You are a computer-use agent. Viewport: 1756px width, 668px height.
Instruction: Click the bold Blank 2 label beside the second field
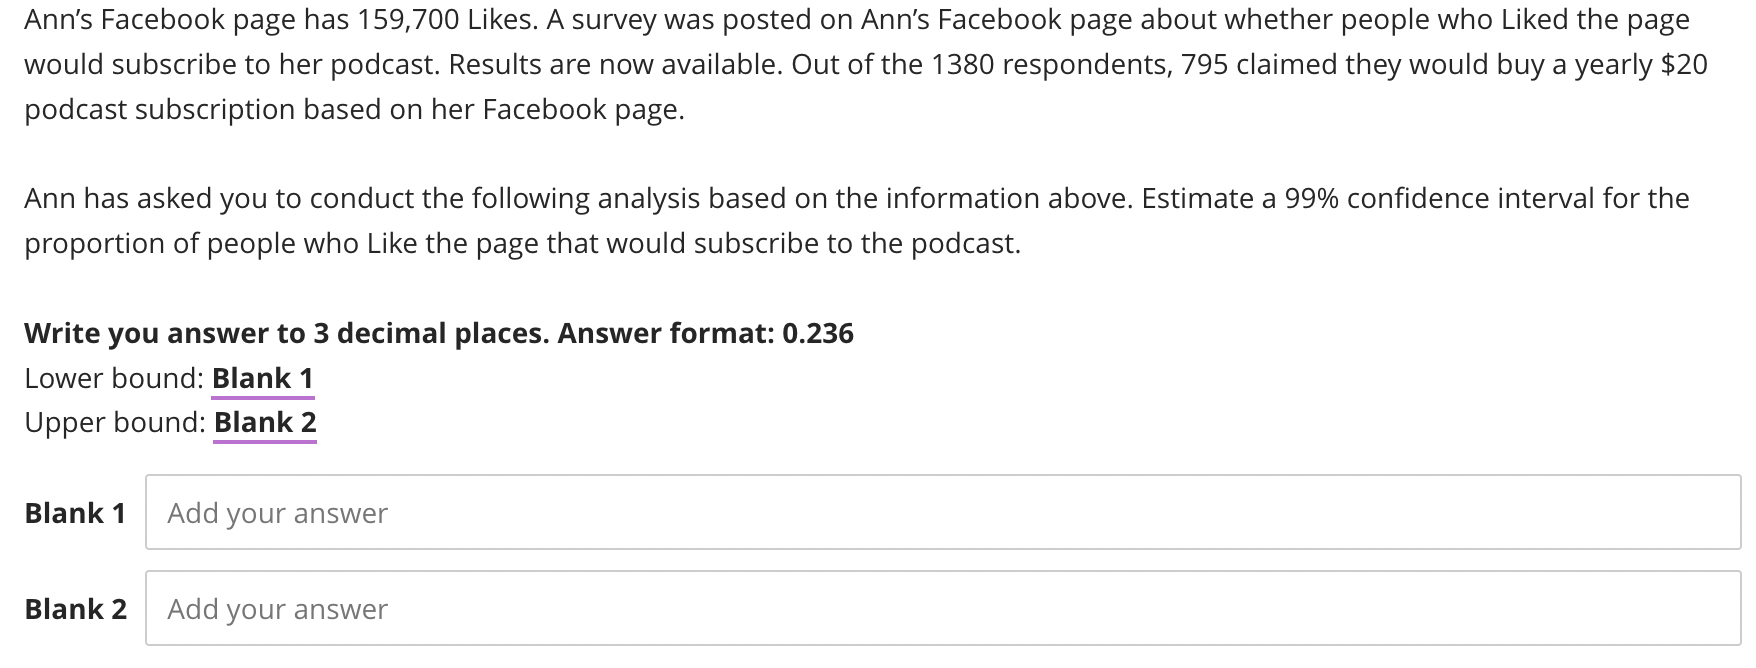click(75, 609)
